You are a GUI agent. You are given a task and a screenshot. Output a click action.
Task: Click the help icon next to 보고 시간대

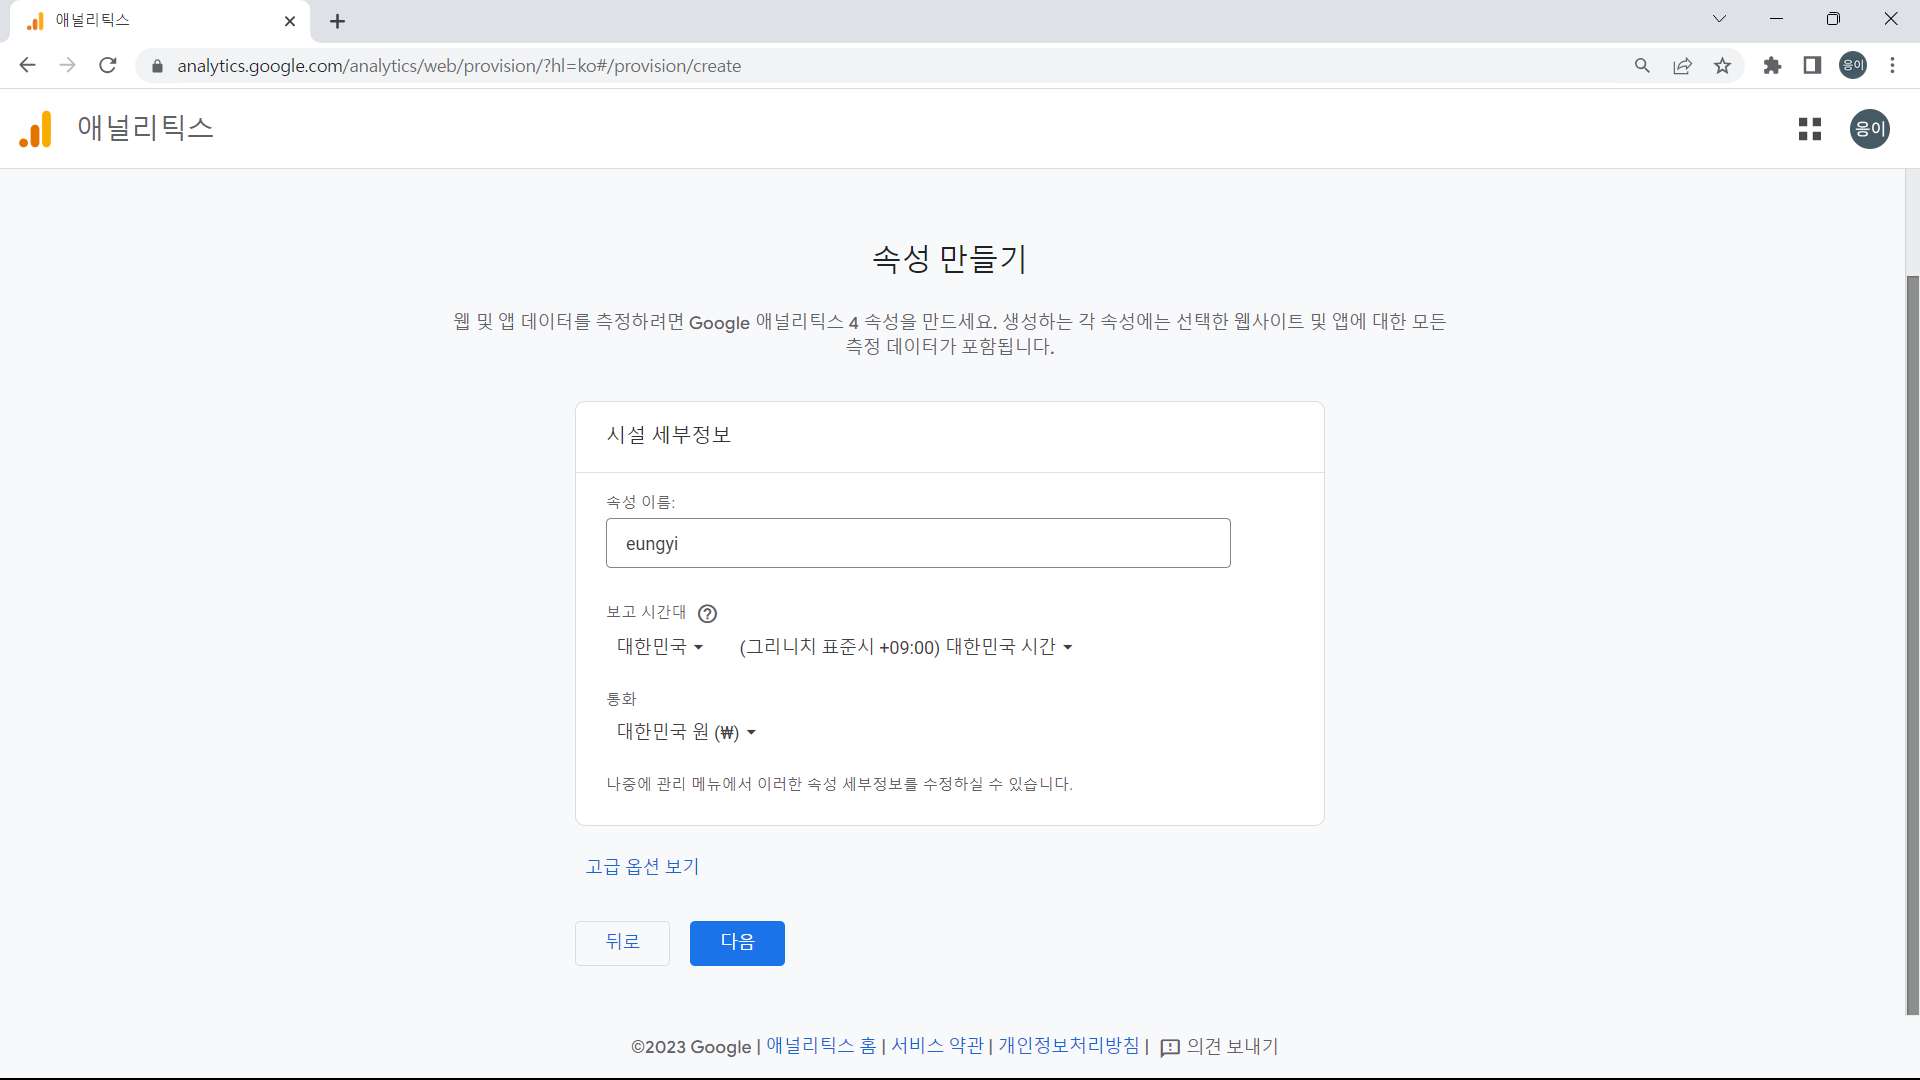707,613
